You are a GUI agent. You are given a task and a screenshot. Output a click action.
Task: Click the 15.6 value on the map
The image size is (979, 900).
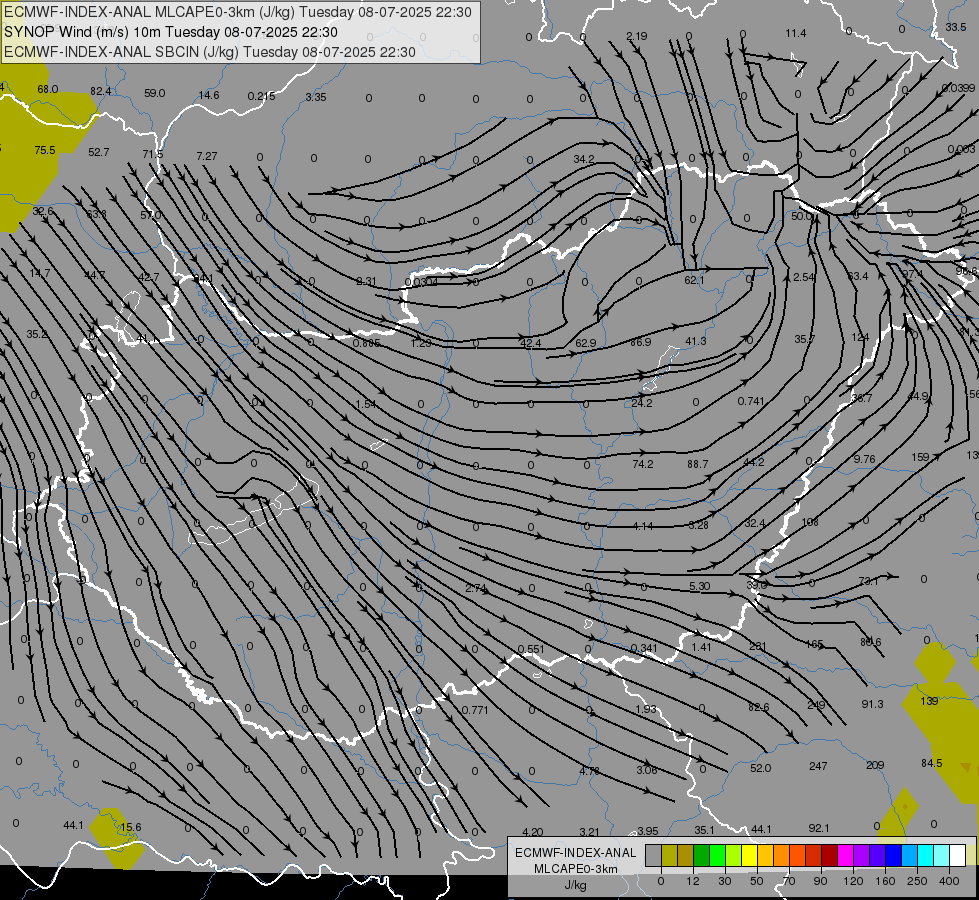(130, 827)
